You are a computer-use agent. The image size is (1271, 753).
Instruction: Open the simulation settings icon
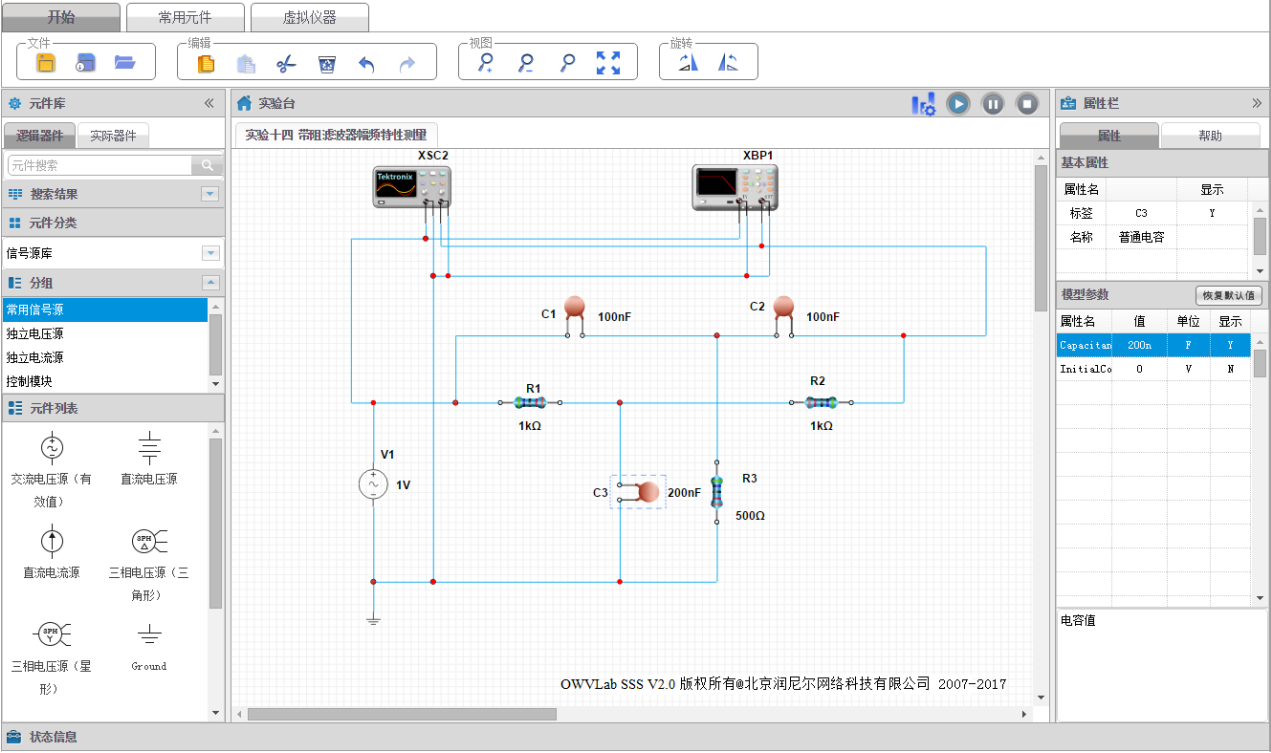pyautogui.click(x=923, y=103)
